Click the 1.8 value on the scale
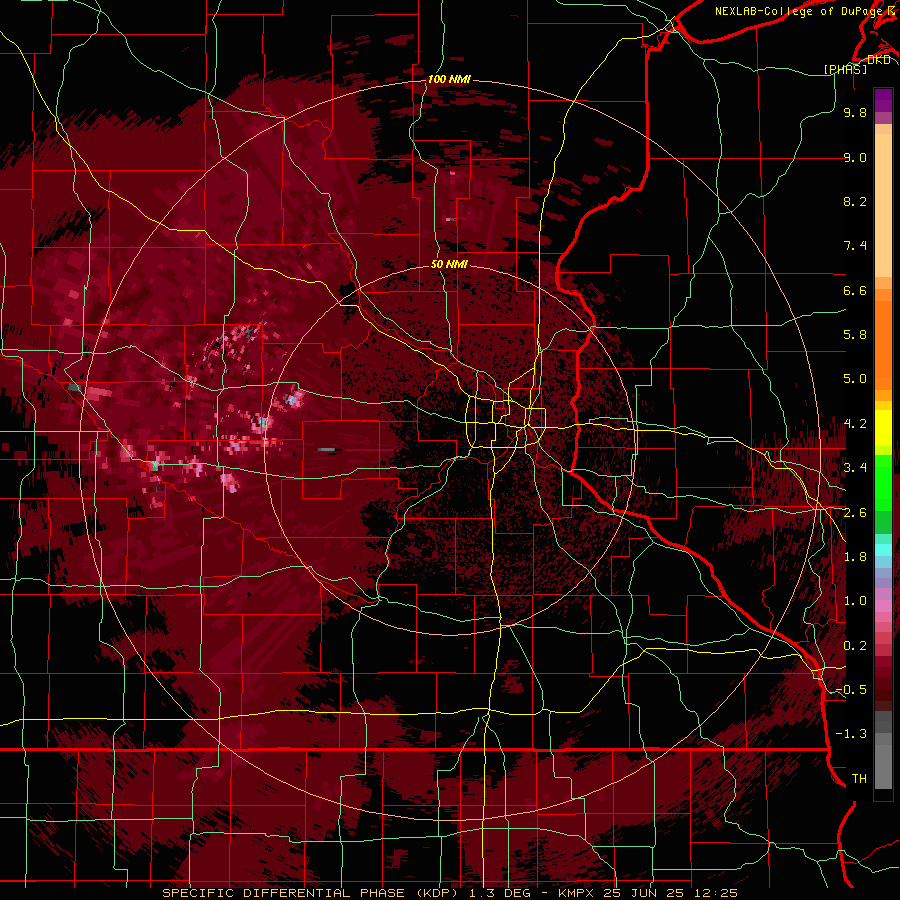 coord(855,557)
